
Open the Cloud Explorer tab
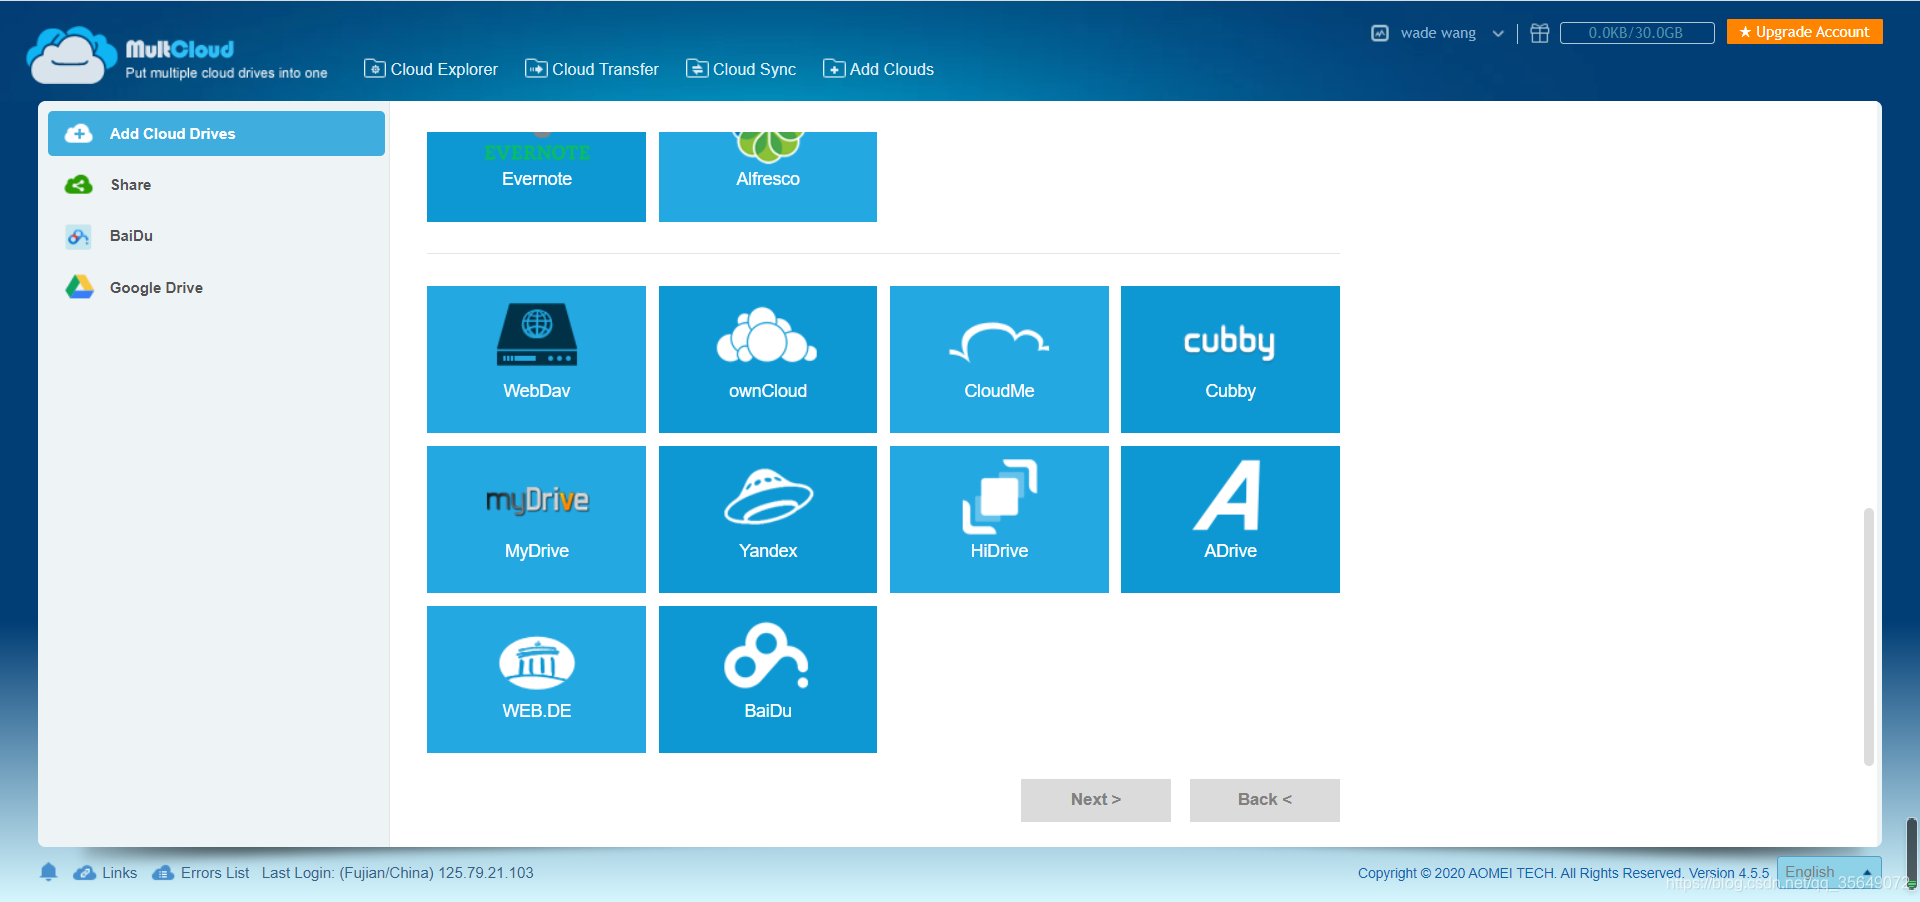(x=431, y=69)
